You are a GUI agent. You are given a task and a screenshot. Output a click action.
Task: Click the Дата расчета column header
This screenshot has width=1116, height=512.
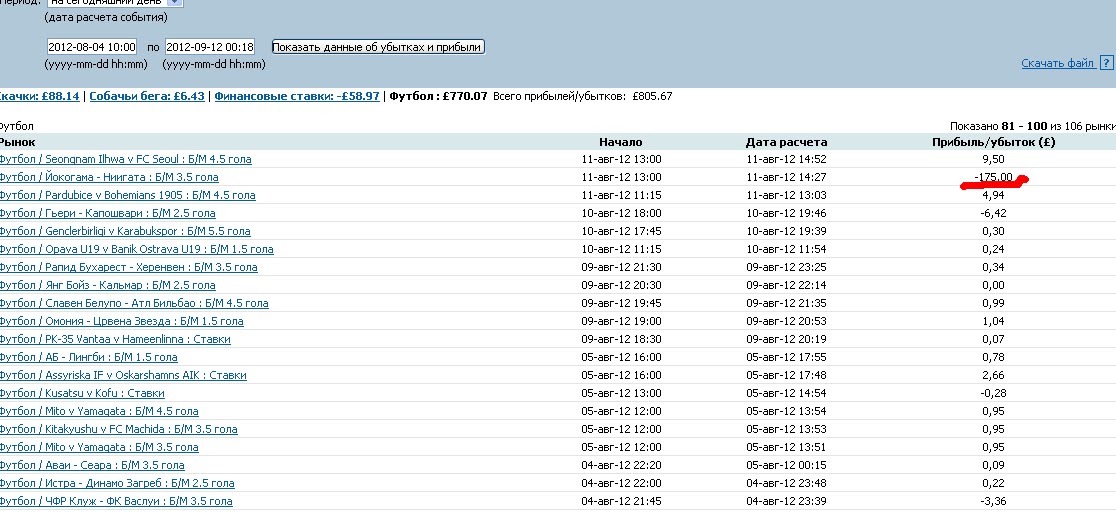786,142
